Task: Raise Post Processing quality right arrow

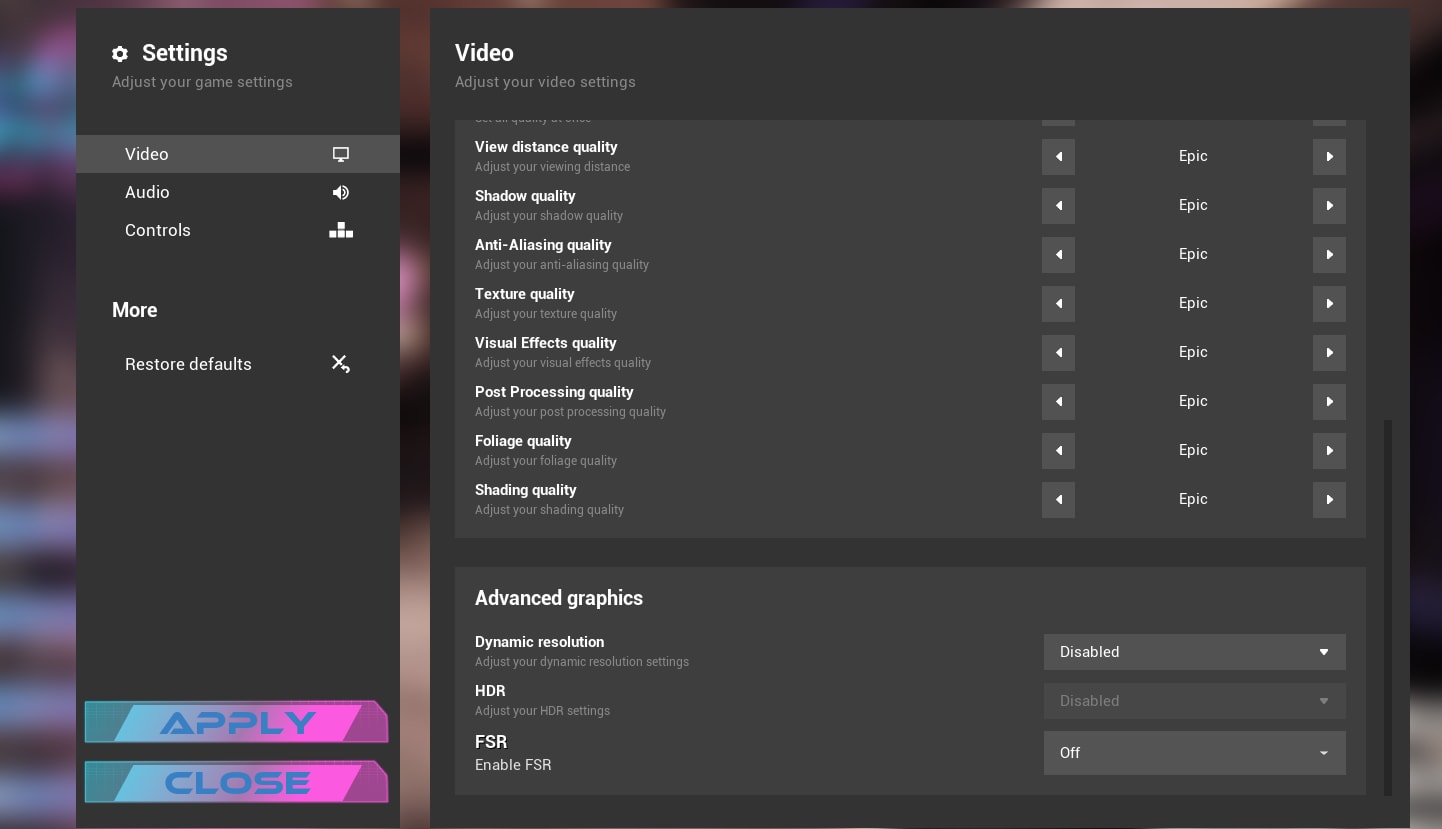Action: click(1329, 401)
